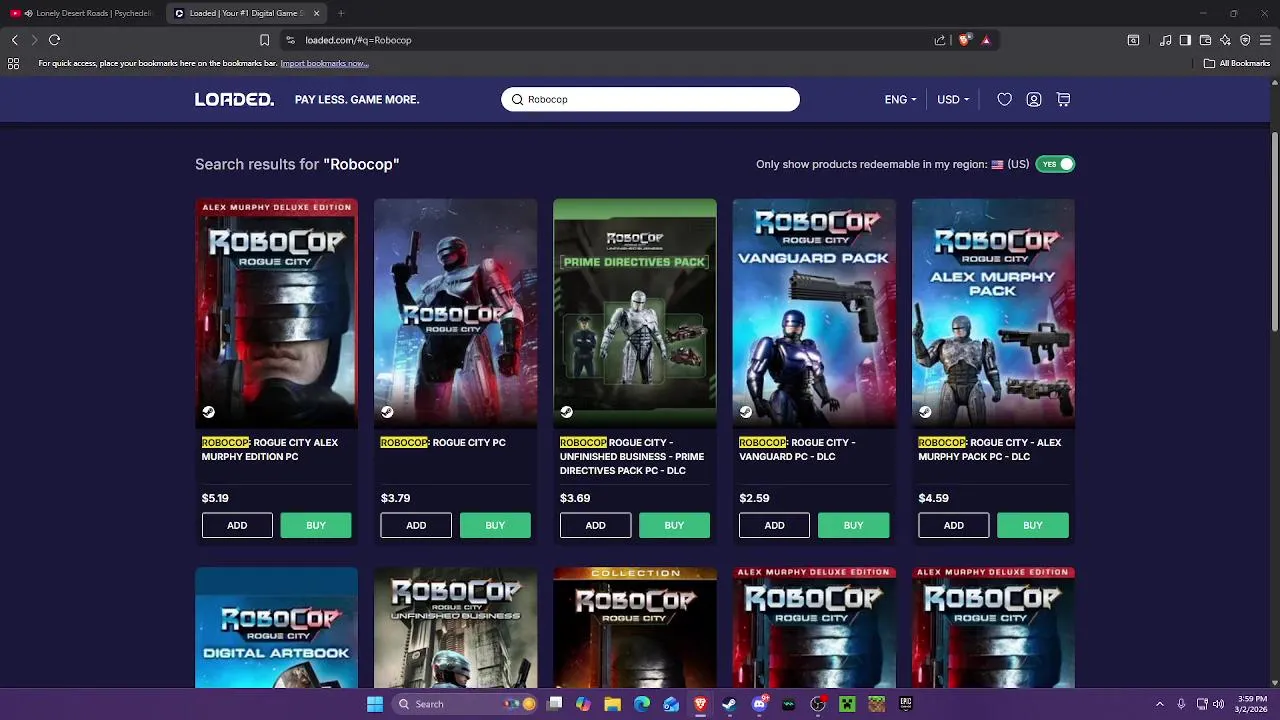The height and width of the screenshot is (720, 1280).
Task: Open Discord from the taskbar
Action: pos(759,704)
